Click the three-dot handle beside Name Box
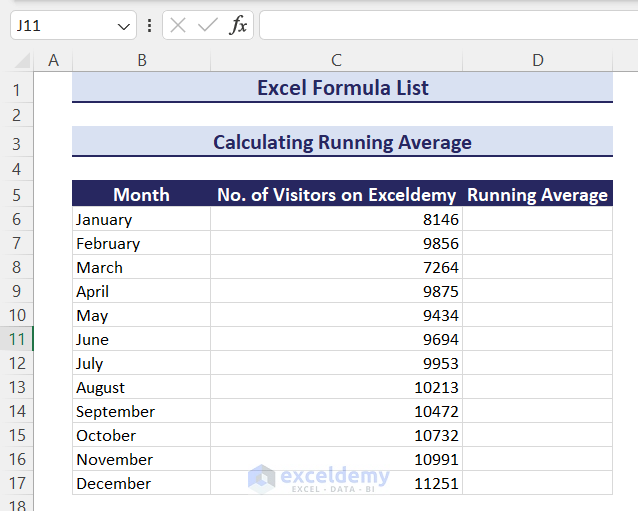638x511 pixels. (x=149, y=26)
